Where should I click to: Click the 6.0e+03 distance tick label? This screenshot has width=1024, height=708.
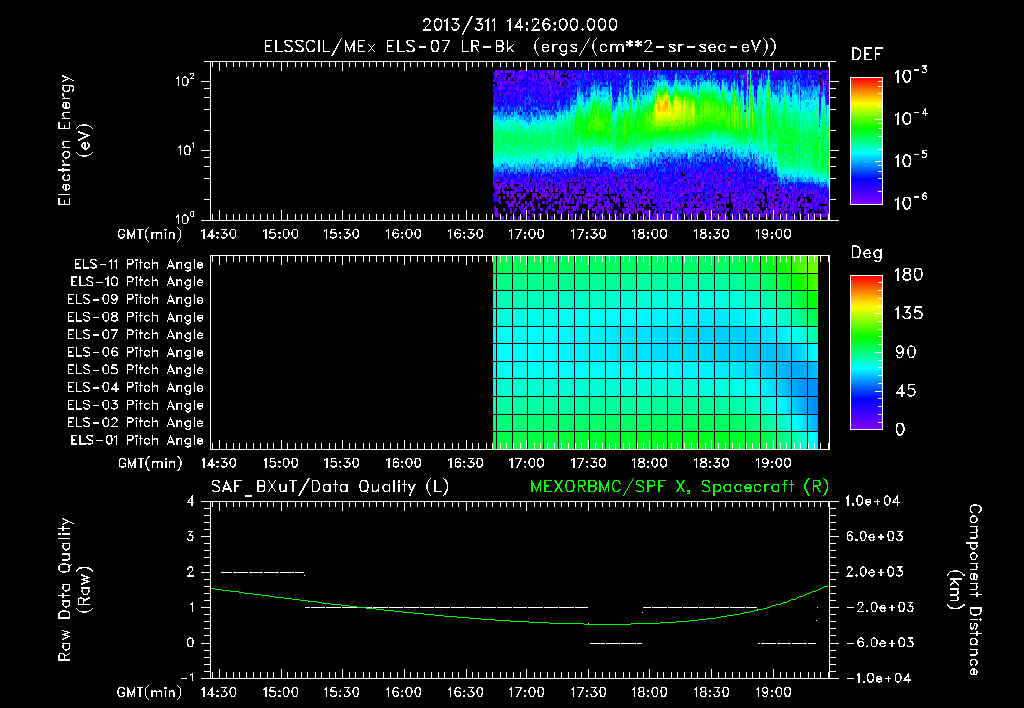(875, 536)
